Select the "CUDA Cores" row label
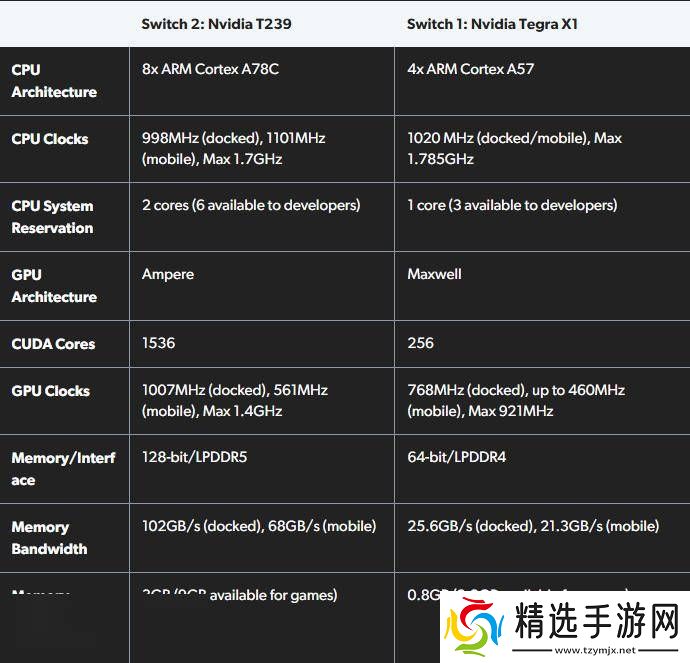The image size is (690, 663). (x=53, y=344)
